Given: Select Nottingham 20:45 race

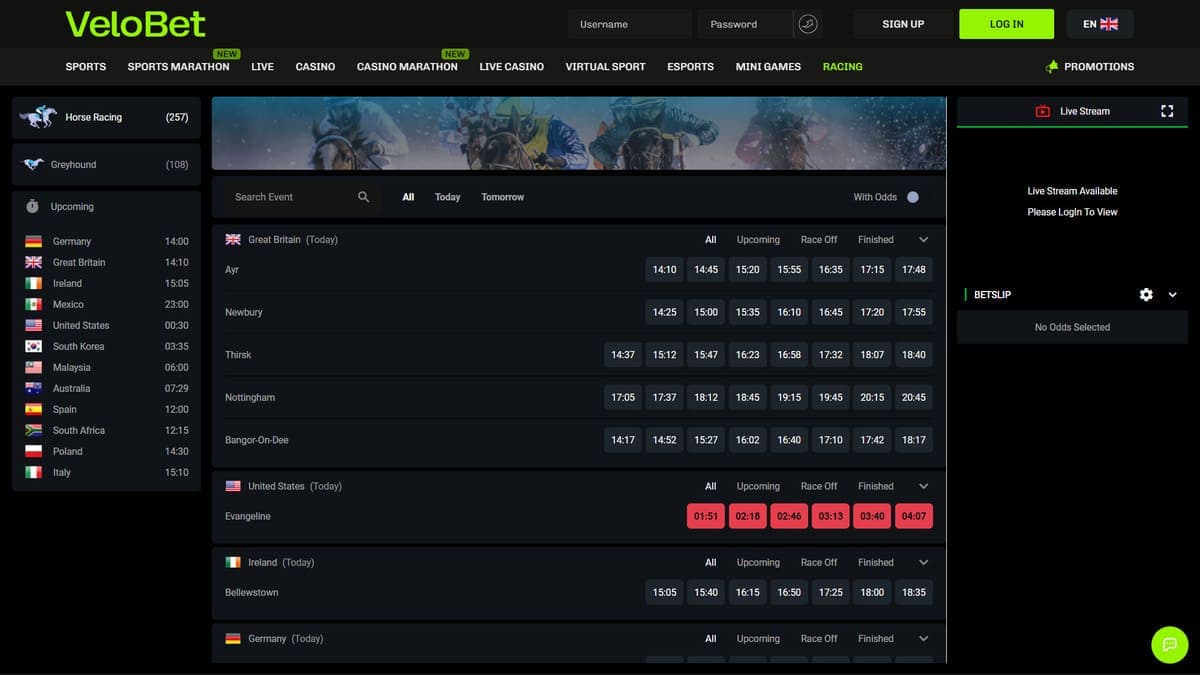Looking at the screenshot, I should click(914, 397).
